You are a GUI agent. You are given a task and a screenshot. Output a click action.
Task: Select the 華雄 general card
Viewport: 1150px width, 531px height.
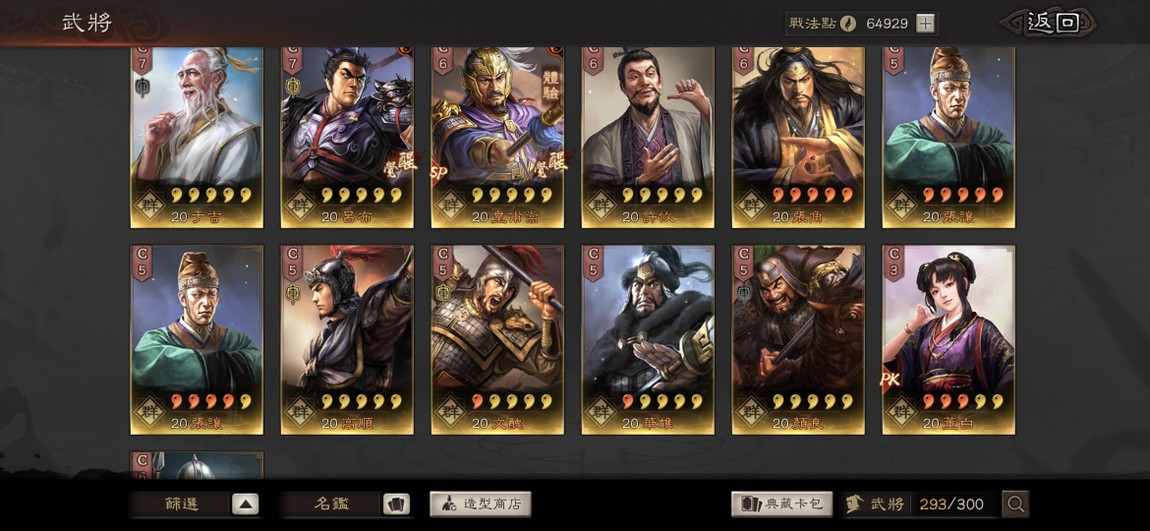[648, 340]
